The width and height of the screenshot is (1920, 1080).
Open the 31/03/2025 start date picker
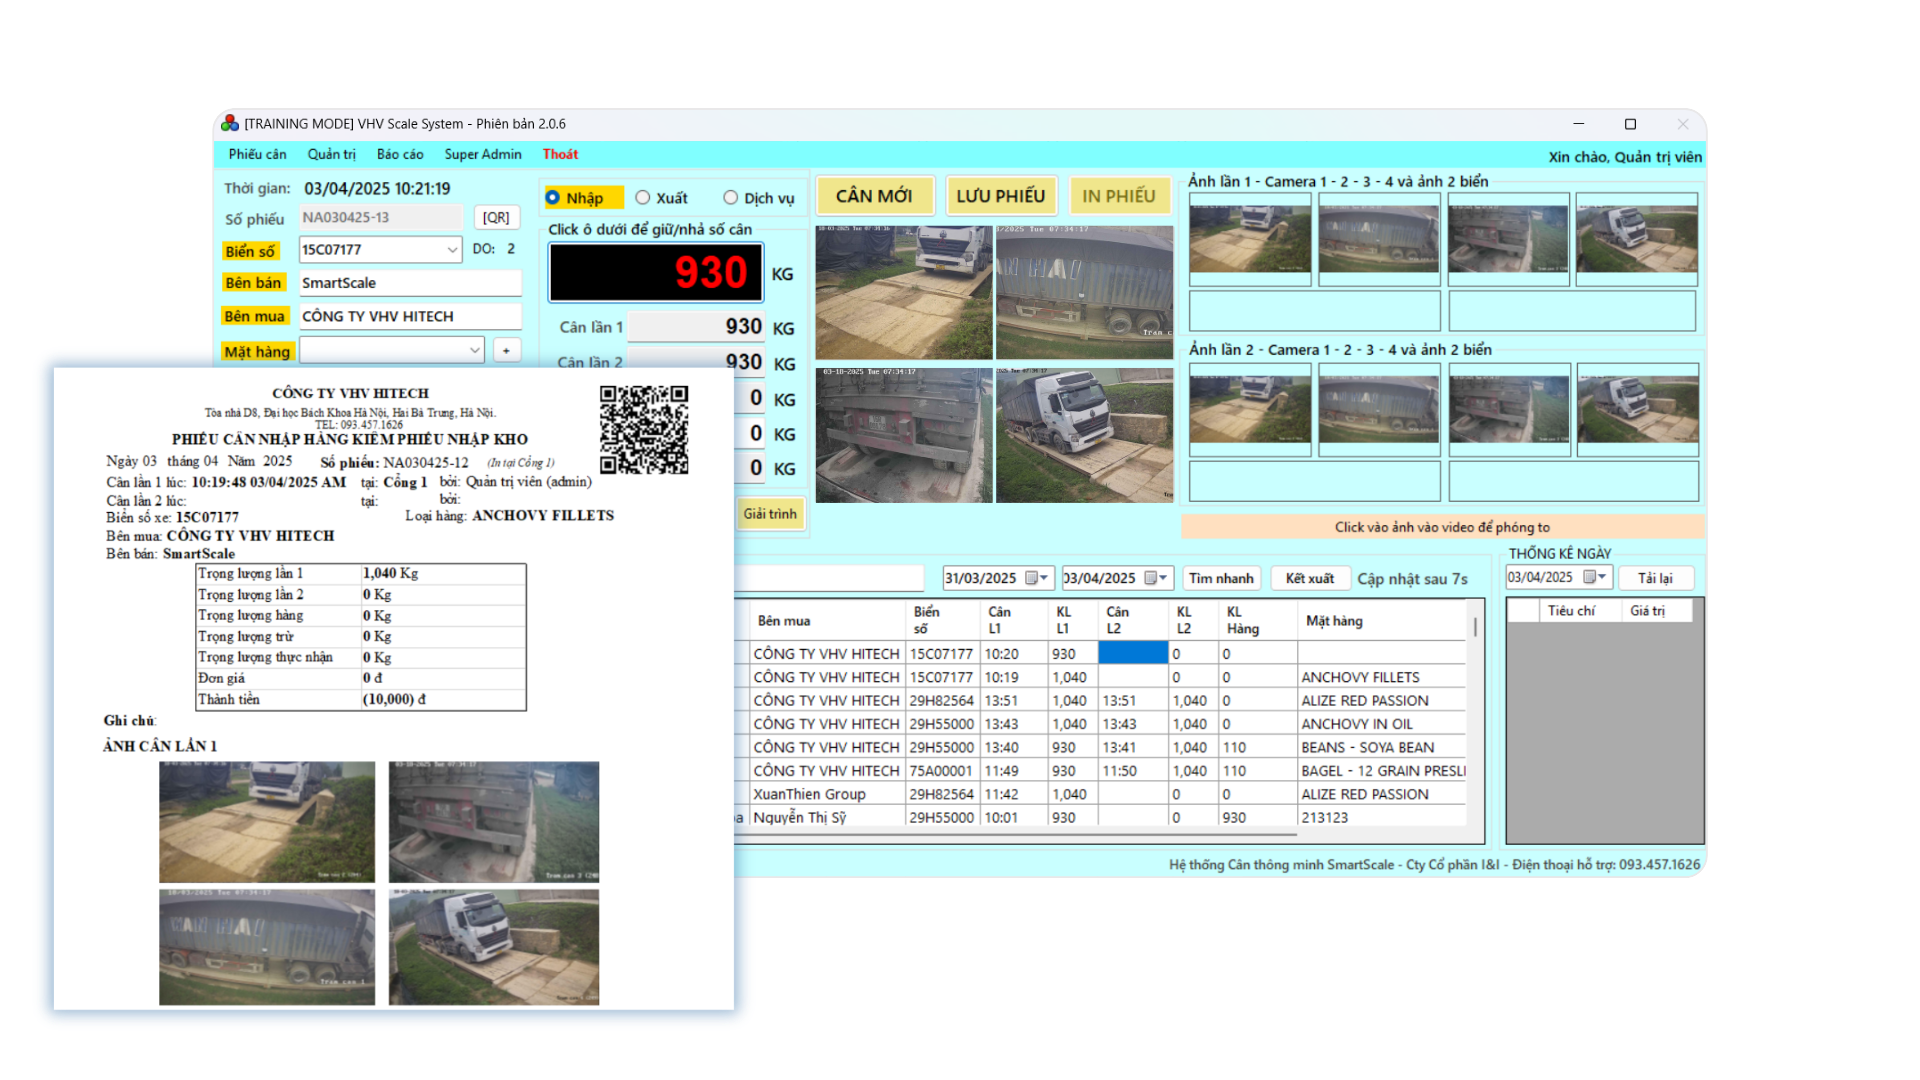1037,578
